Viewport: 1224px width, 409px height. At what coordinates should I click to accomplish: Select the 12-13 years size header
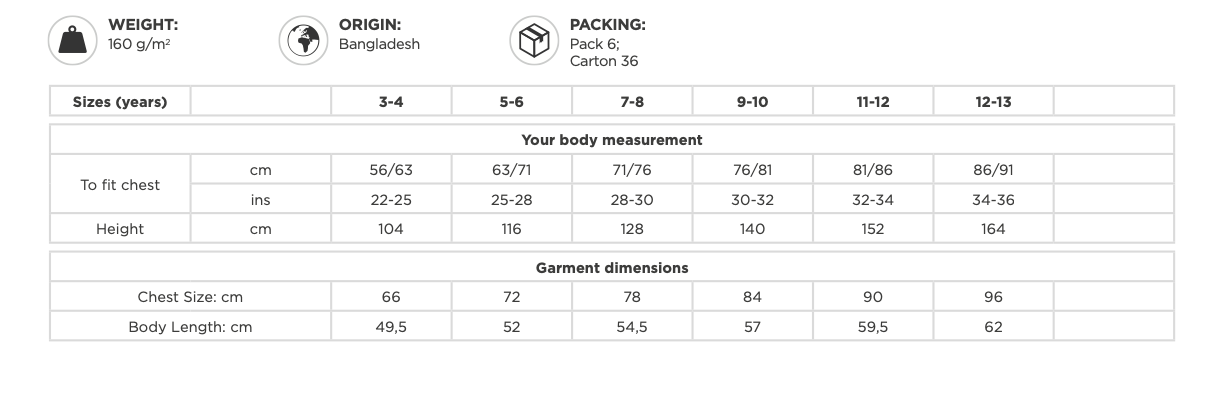coord(993,102)
